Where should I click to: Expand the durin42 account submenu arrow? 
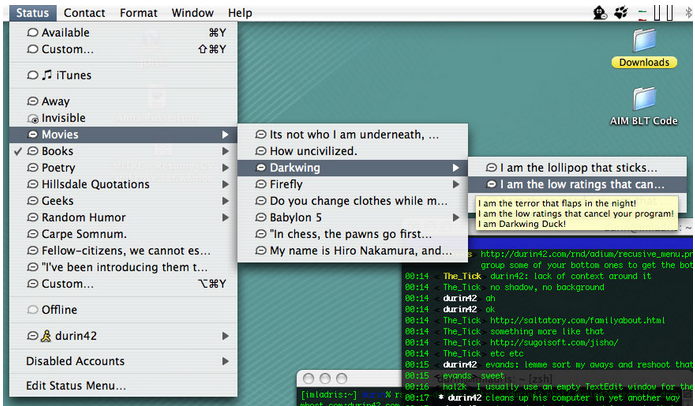225,336
